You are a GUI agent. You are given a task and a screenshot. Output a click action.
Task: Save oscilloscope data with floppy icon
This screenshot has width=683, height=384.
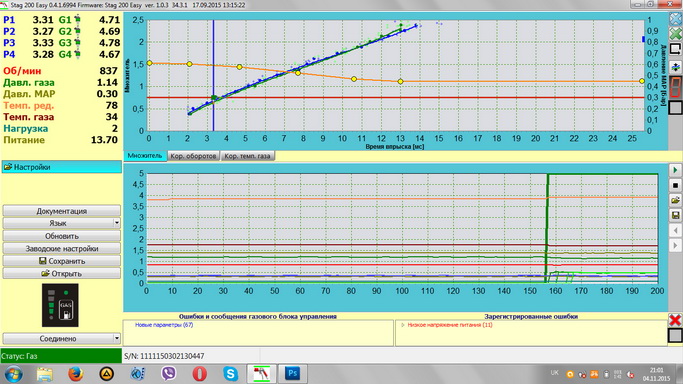pyautogui.click(x=675, y=215)
